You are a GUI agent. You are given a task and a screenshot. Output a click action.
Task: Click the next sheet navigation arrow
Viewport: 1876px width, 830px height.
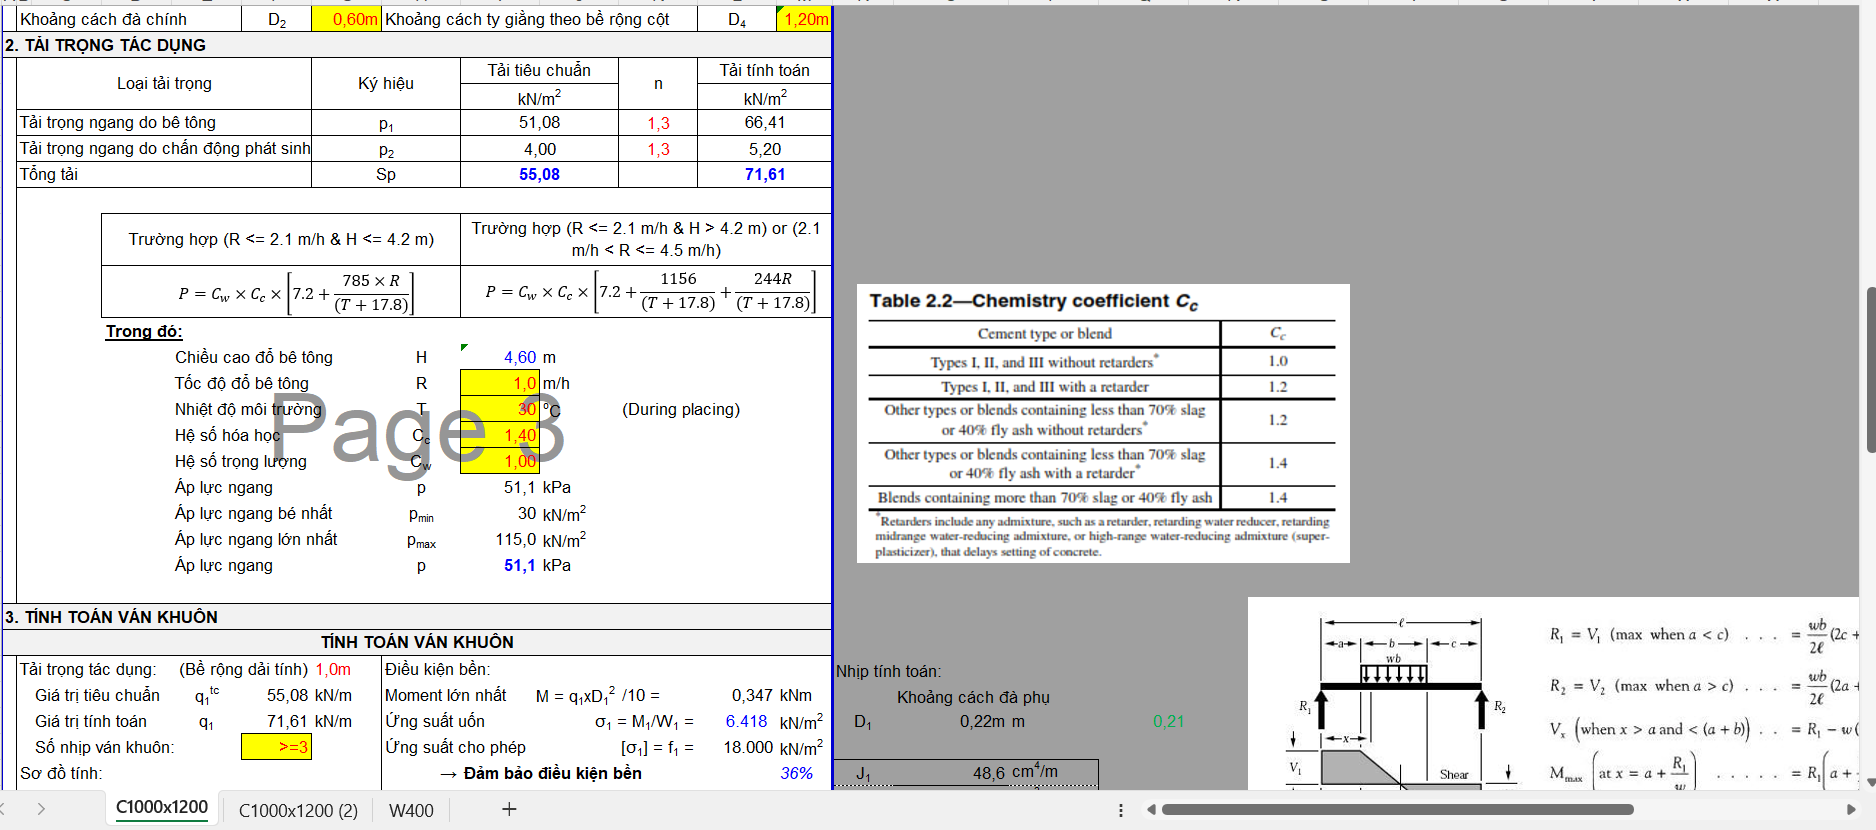[x=41, y=809]
